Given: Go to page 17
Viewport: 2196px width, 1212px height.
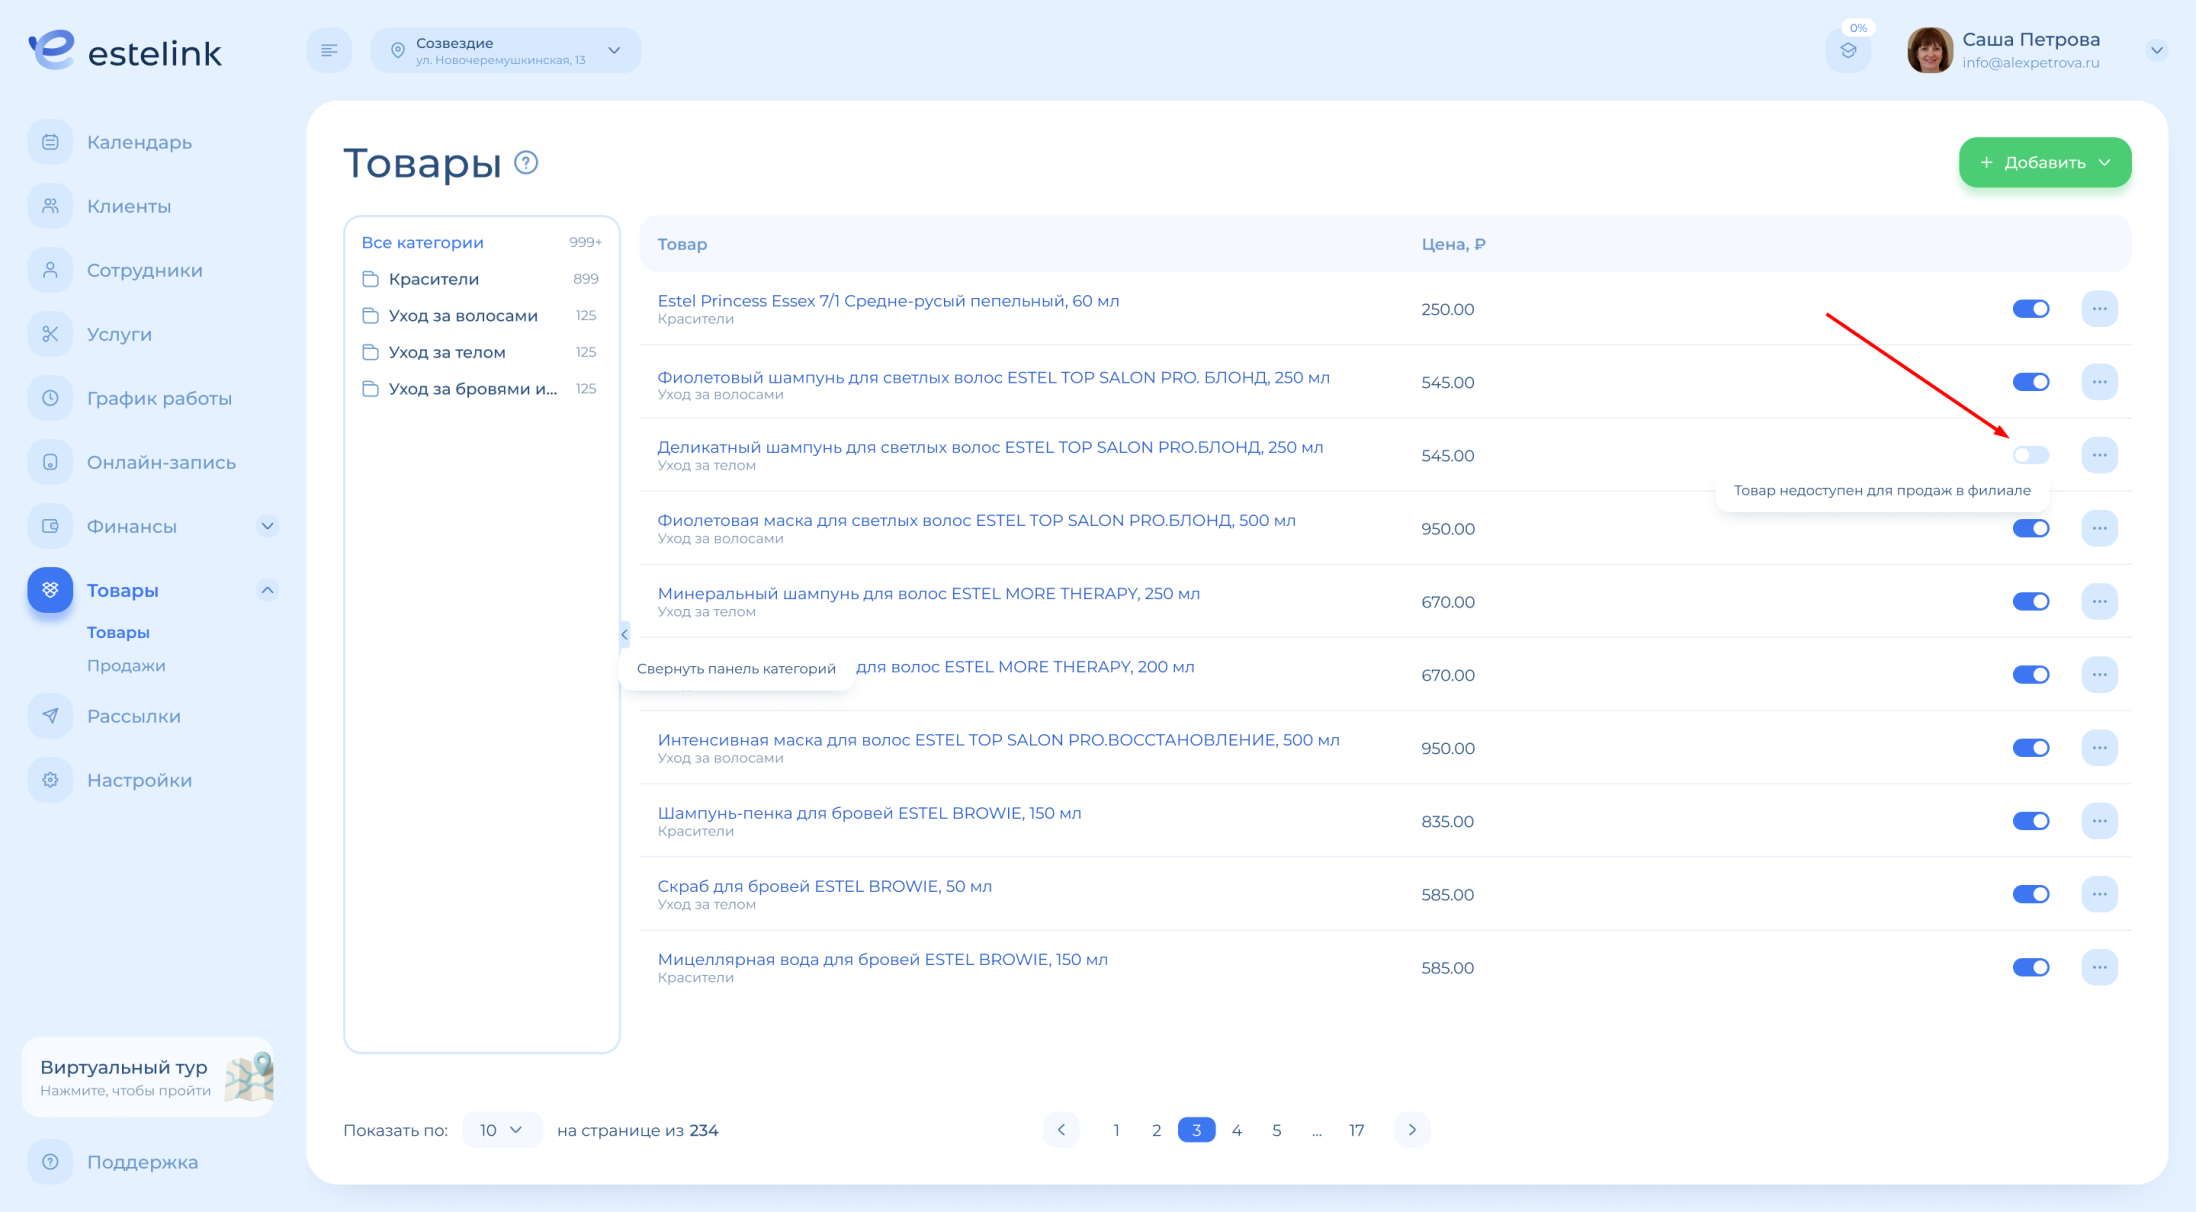Looking at the screenshot, I should 1356,1130.
